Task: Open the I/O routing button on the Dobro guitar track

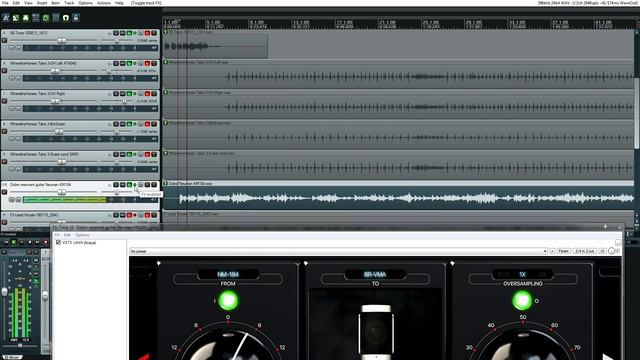Action: [x=116, y=185]
